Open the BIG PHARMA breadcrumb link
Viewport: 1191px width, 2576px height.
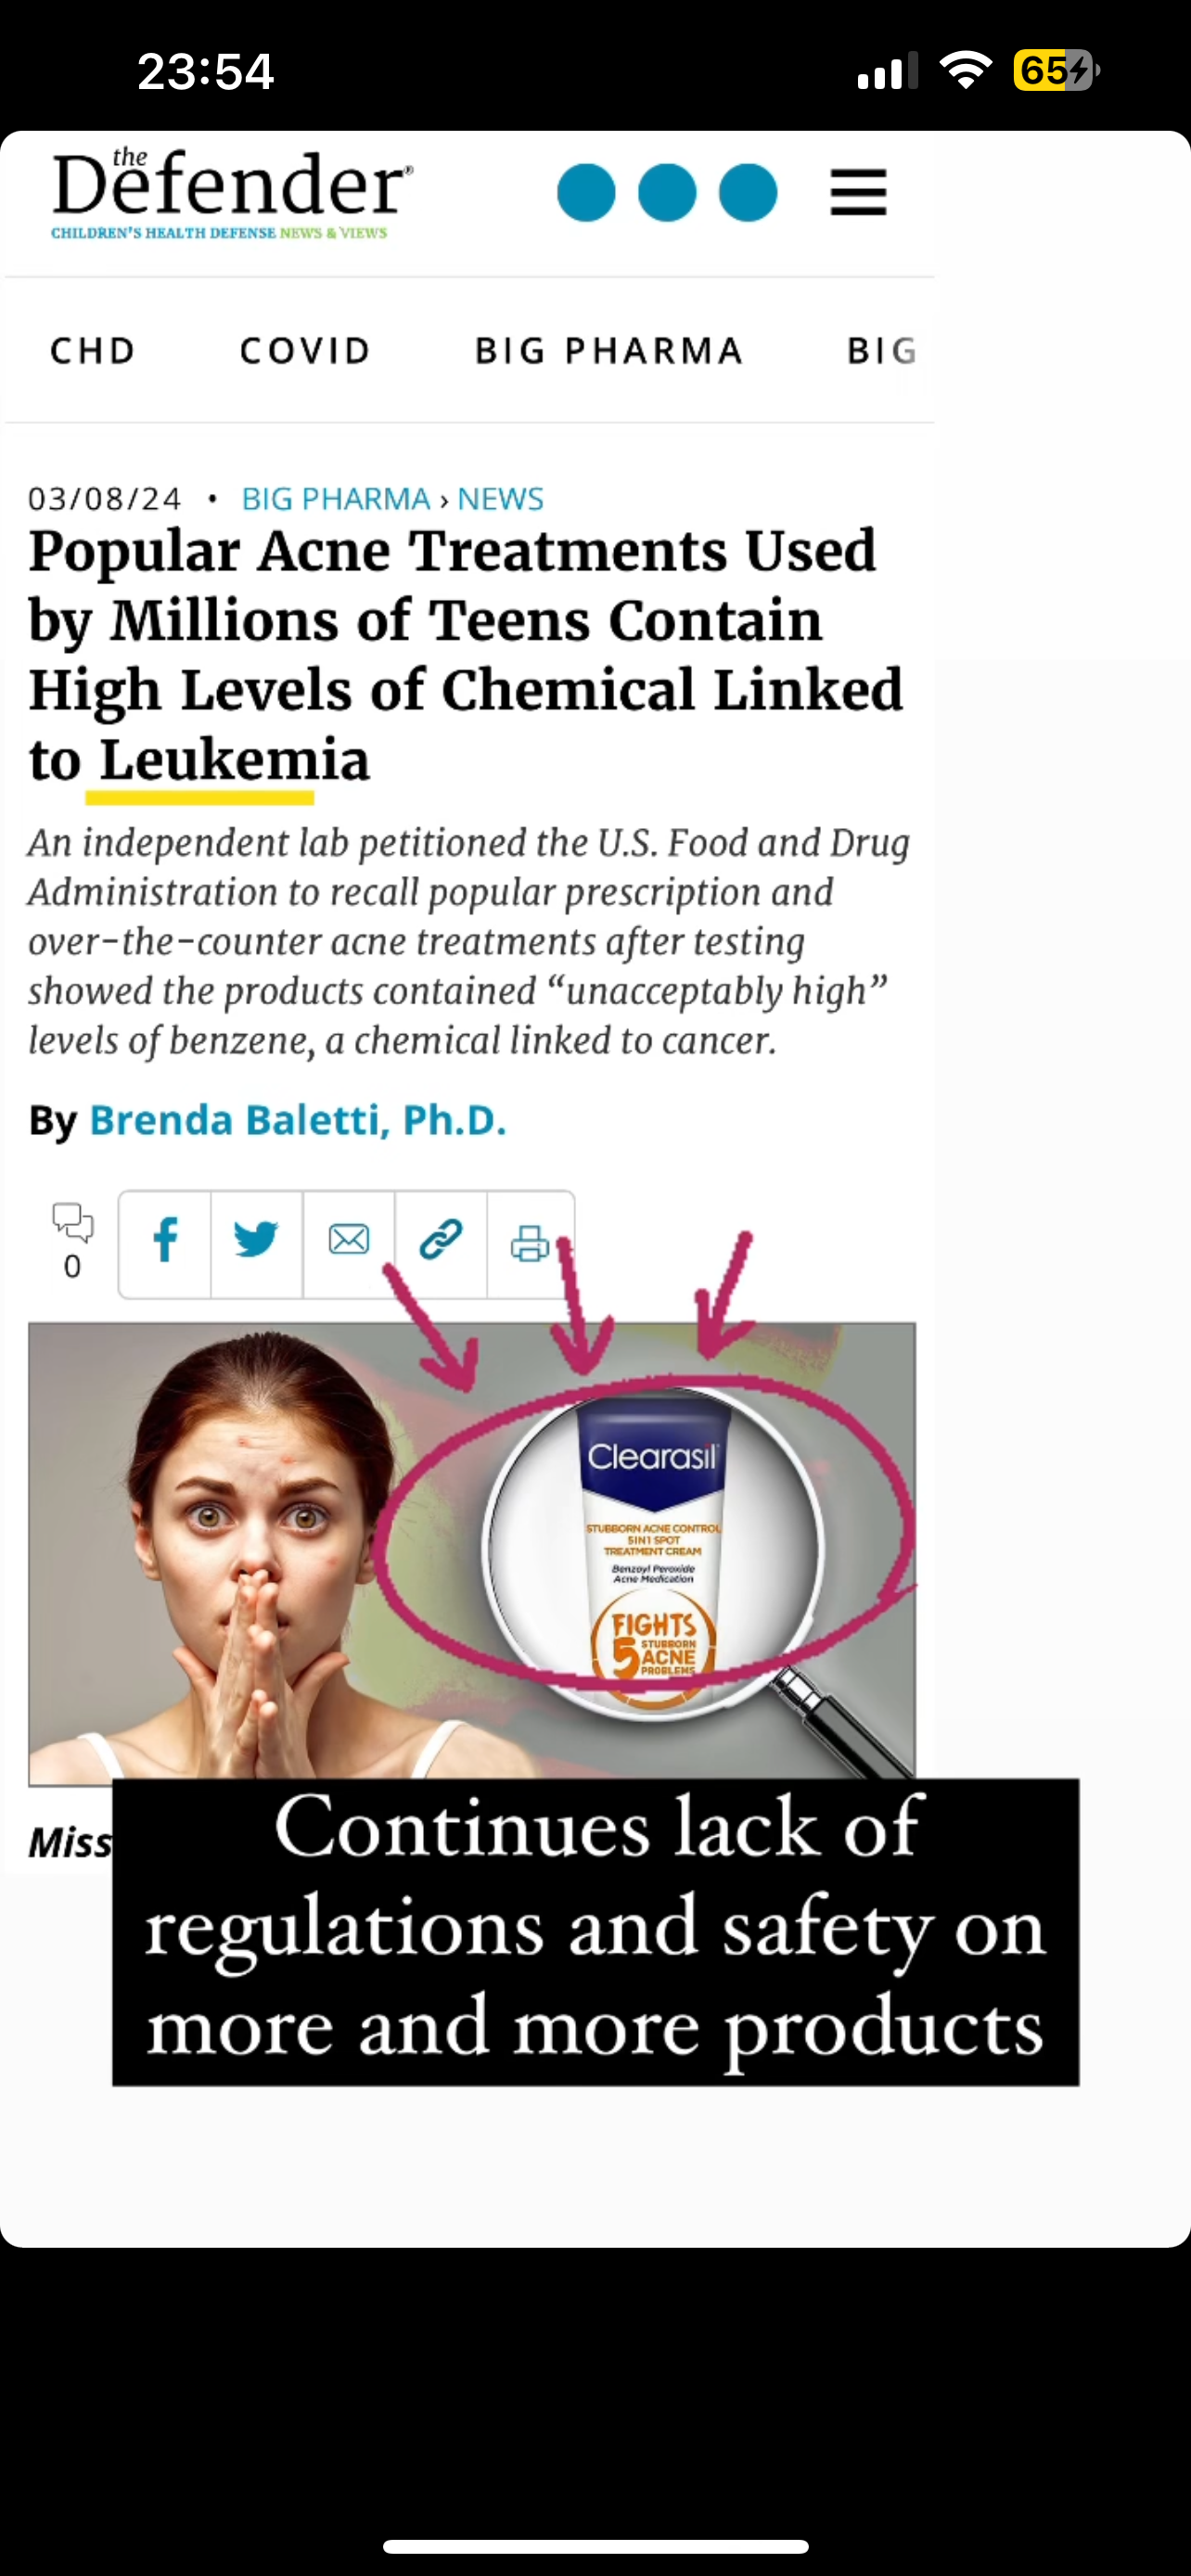336,498
